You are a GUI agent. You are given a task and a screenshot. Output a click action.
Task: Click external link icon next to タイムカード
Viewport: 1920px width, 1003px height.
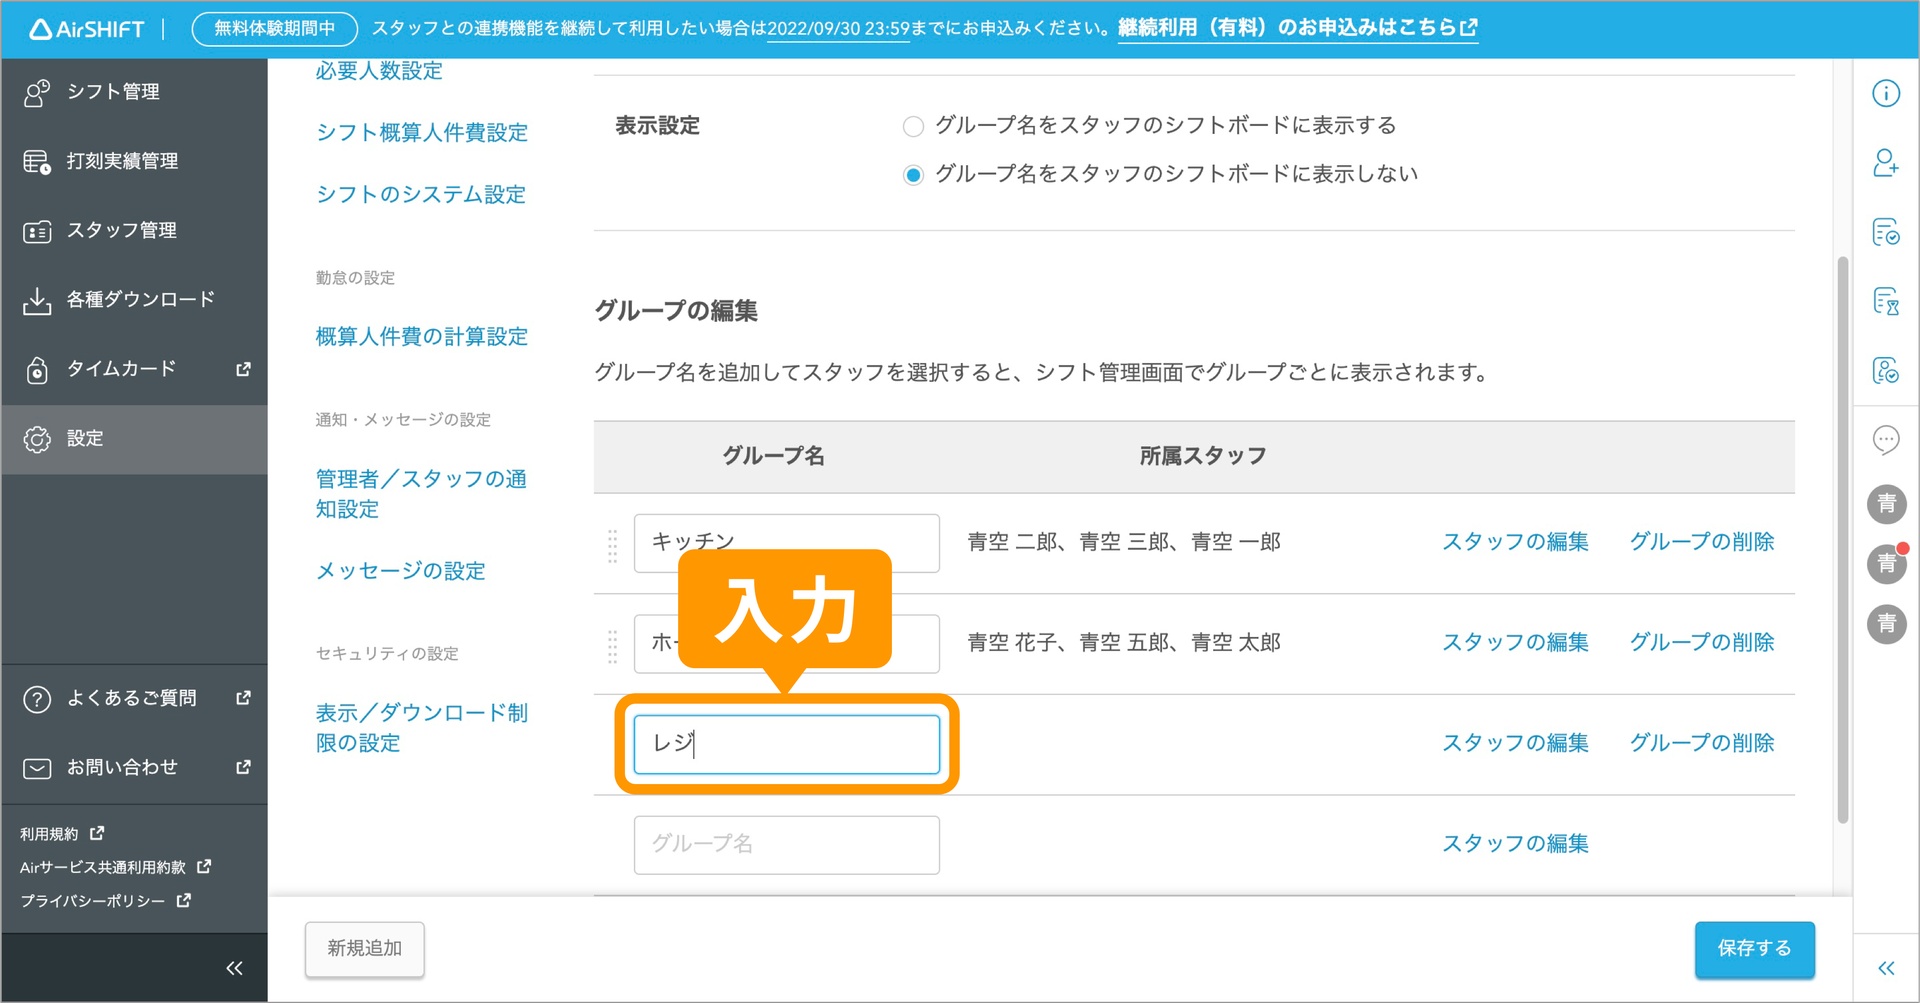(243, 369)
